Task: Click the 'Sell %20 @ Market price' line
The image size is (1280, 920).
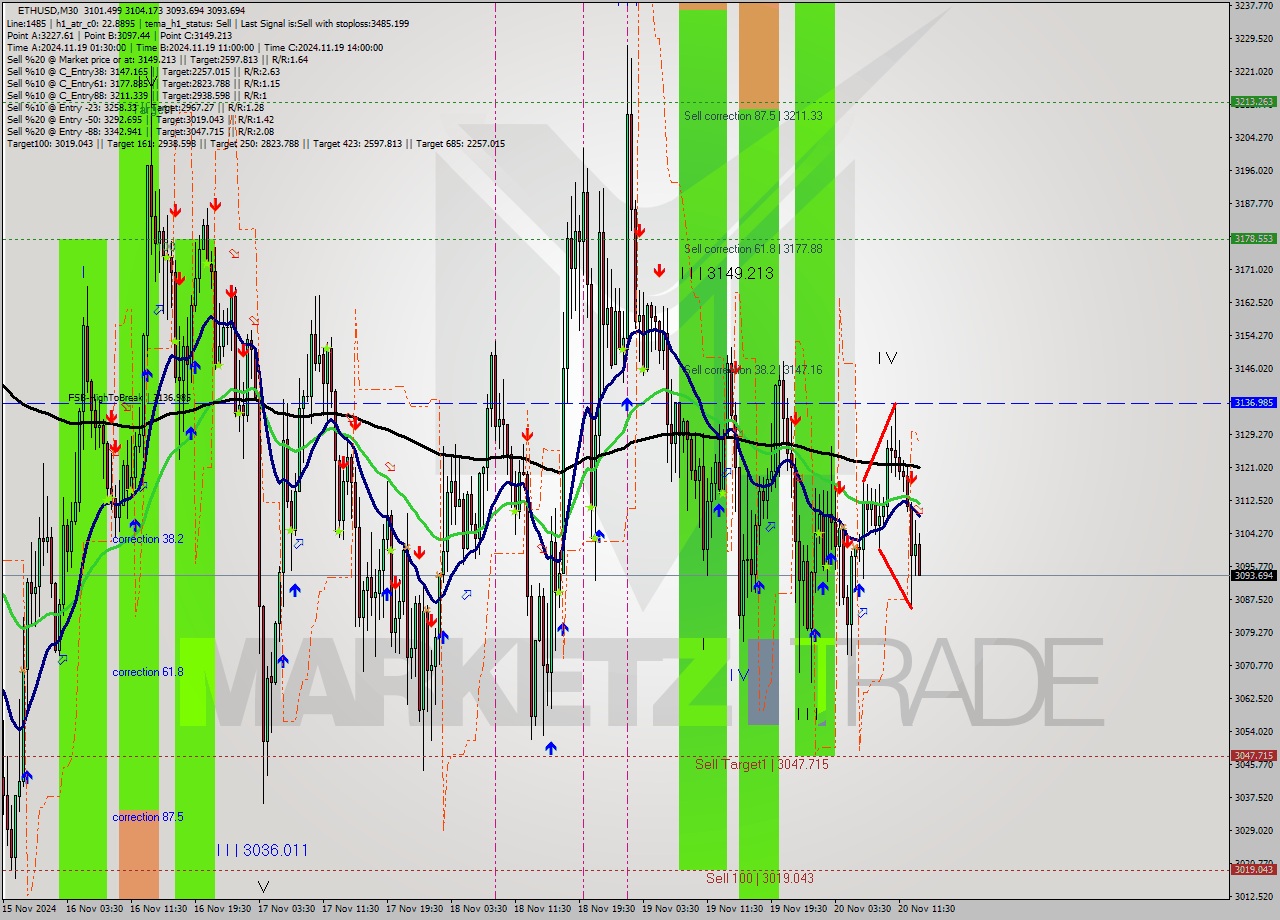Action: pyautogui.click(x=157, y=59)
